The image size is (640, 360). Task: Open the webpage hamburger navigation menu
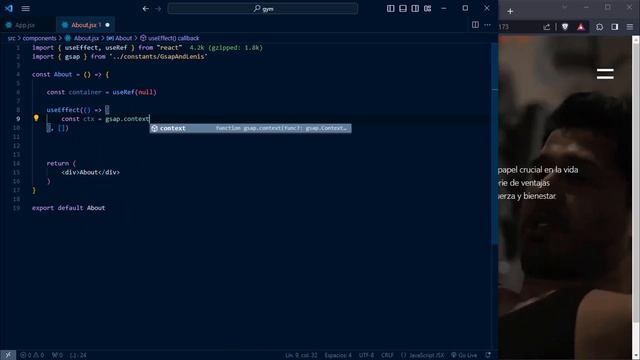click(x=605, y=74)
